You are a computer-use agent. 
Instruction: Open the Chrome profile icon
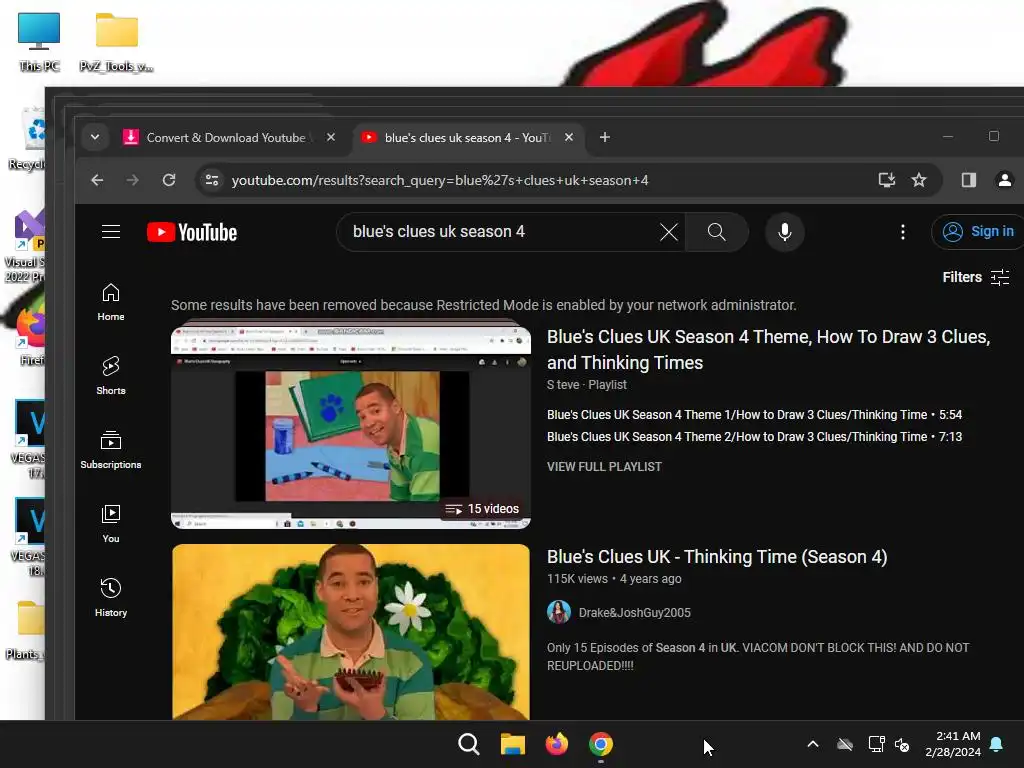coord(1004,180)
